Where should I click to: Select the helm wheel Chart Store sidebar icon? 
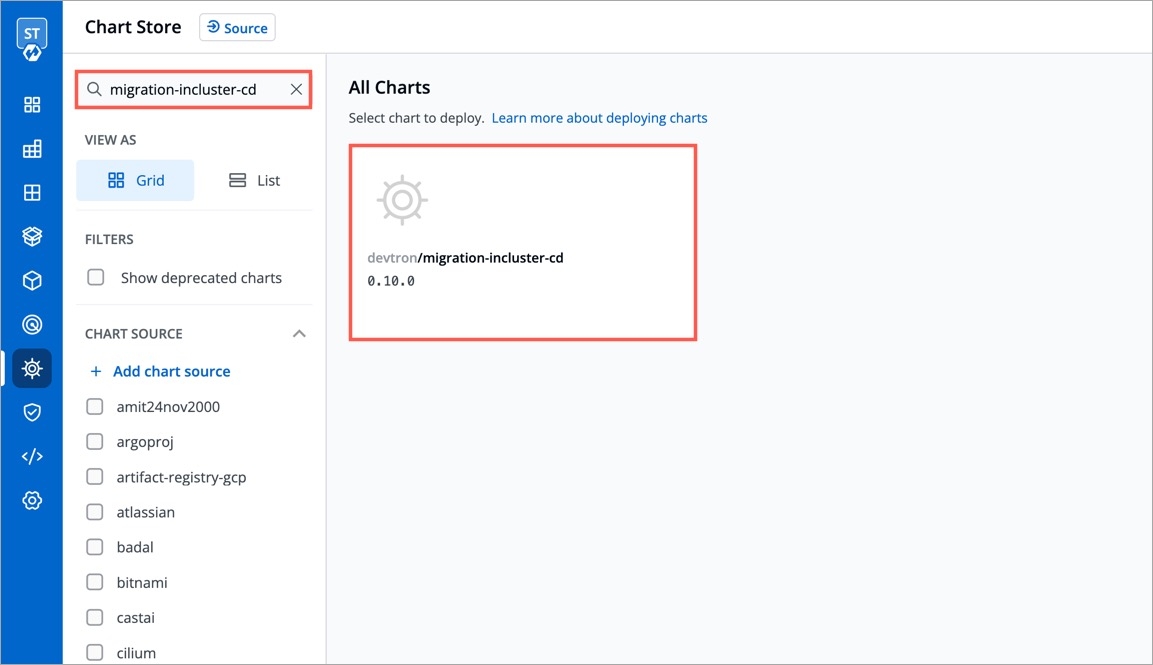tap(32, 368)
